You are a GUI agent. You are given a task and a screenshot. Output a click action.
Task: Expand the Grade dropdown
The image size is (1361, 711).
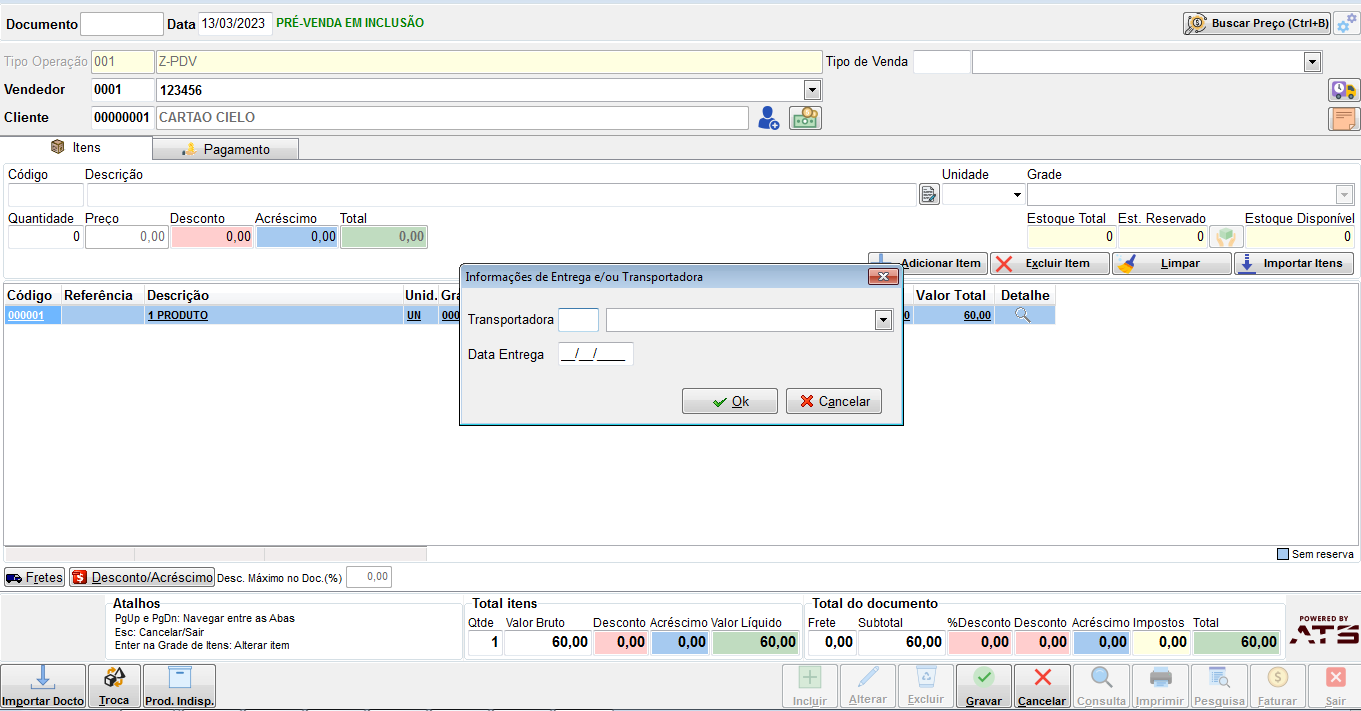[1345, 195]
